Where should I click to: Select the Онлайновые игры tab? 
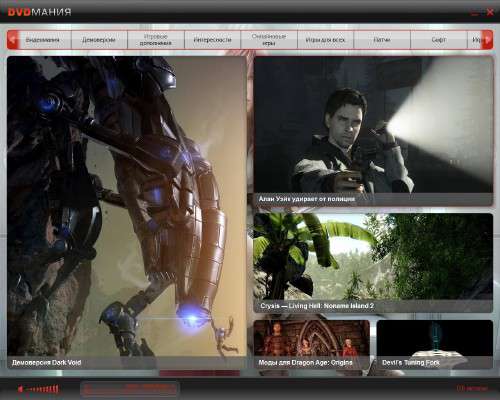[269, 40]
